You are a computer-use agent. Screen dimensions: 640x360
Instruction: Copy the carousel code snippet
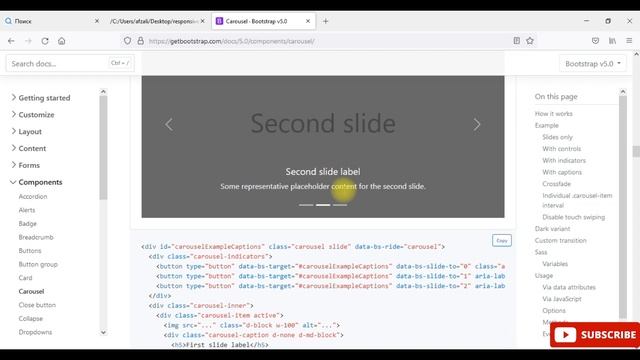point(502,240)
